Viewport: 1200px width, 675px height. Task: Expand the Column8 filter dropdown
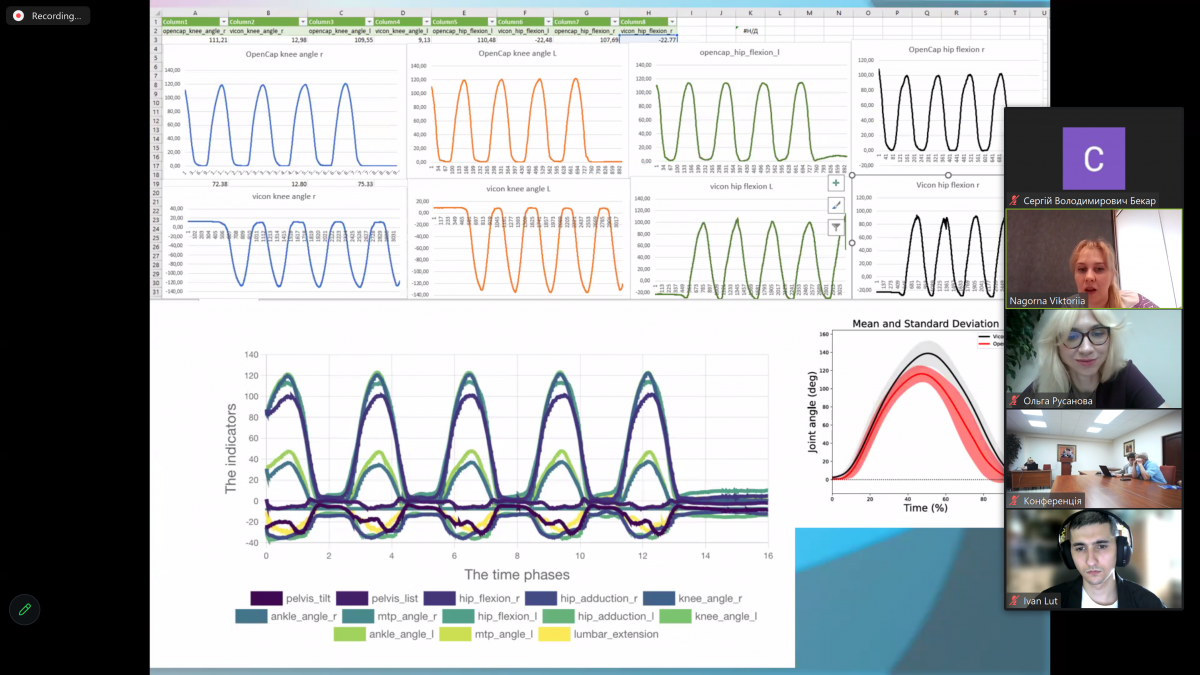(x=672, y=21)
